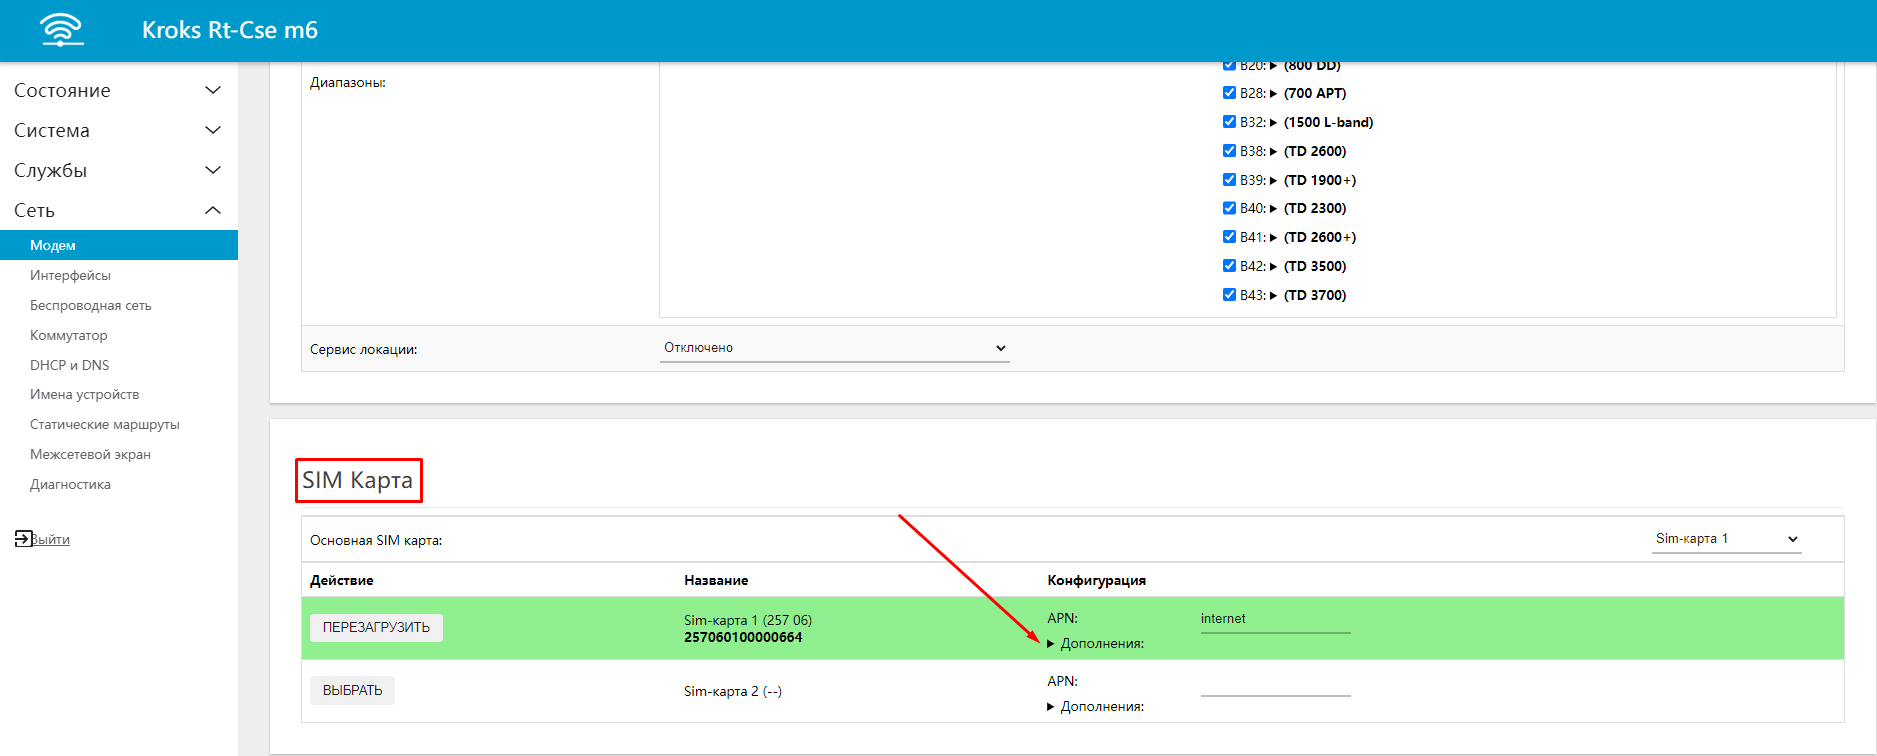This screenshot has height=756, width=1877.
Task: Click the Sim-карта 2 (--) label
Action: point(733,692)
